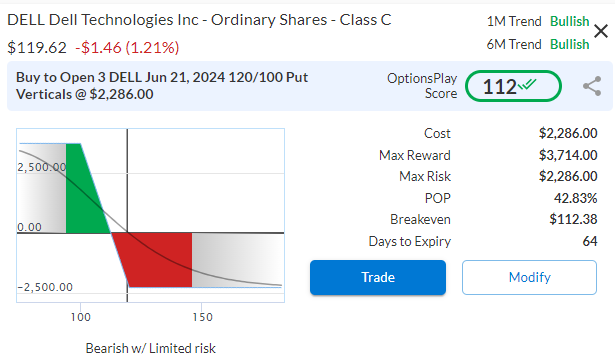Share this trade idea via share icon
Viewport: 615px width, 364px height.
click(x=592, y=86)
